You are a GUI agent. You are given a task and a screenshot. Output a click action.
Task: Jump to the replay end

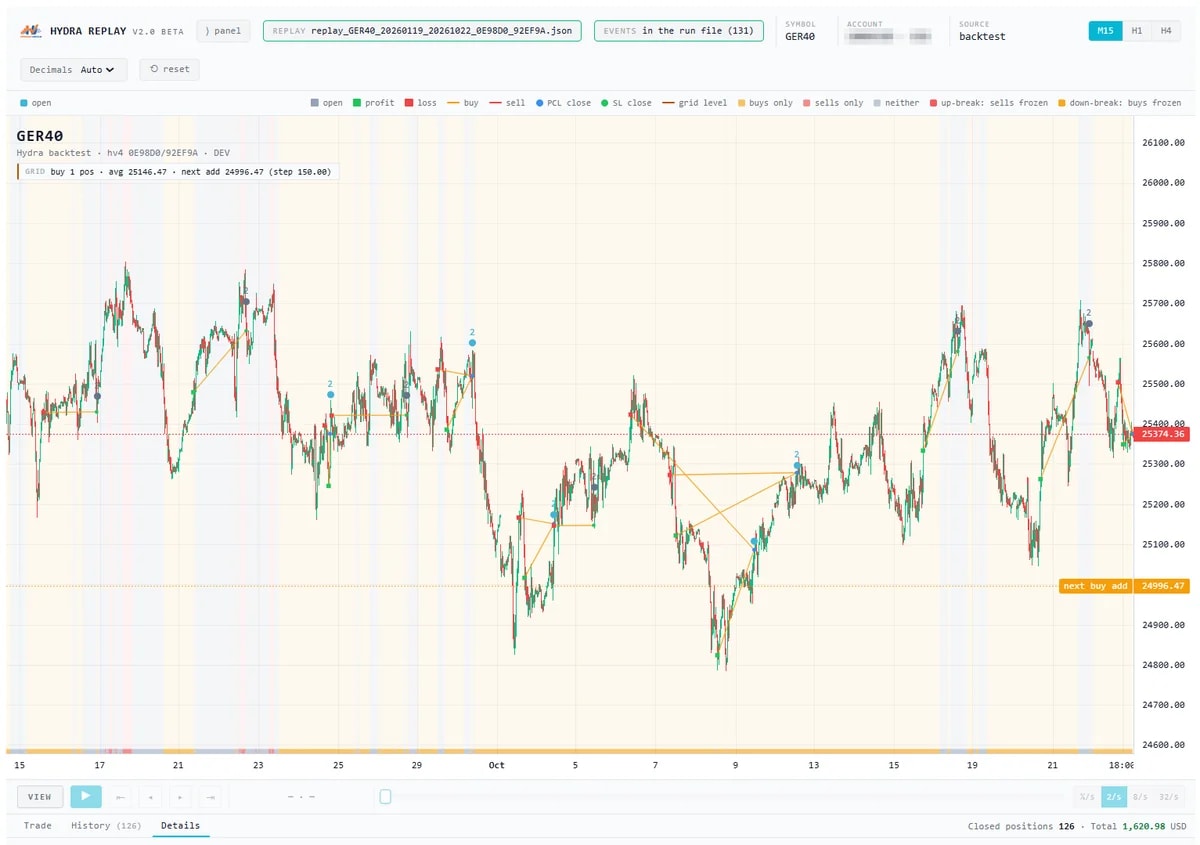pos(210,797)
